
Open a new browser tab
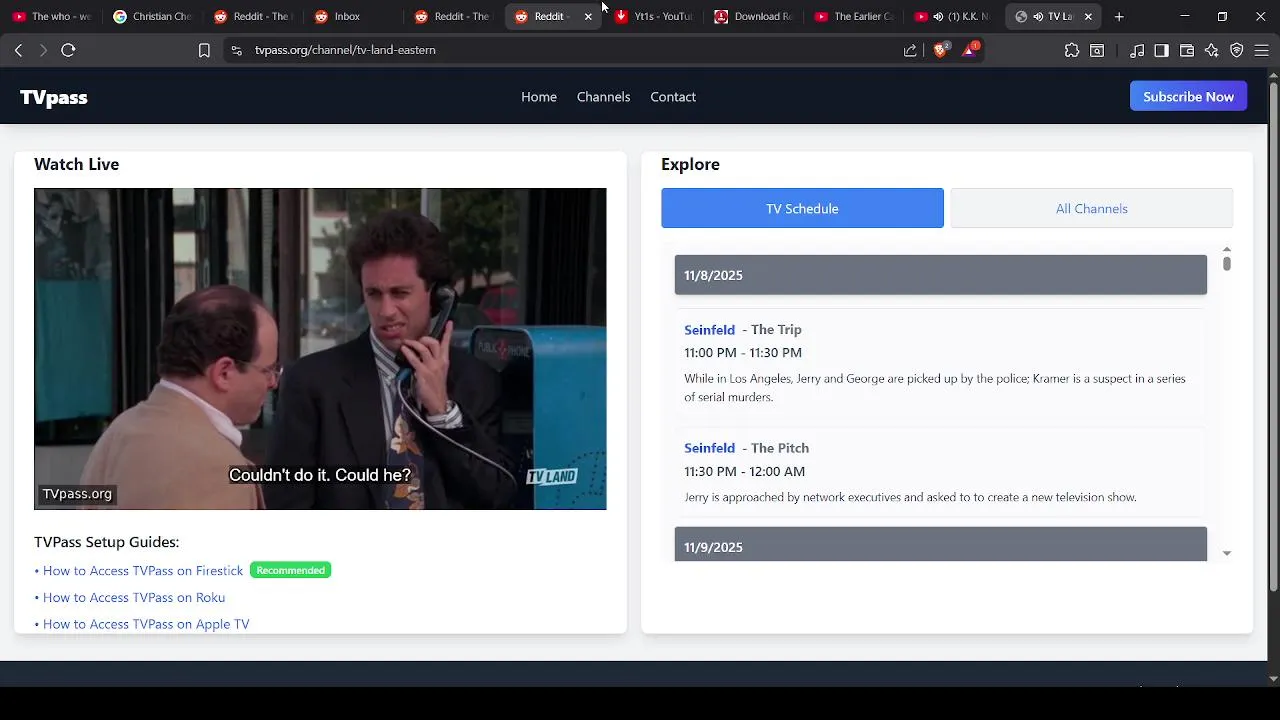(x=1119, y=16)
